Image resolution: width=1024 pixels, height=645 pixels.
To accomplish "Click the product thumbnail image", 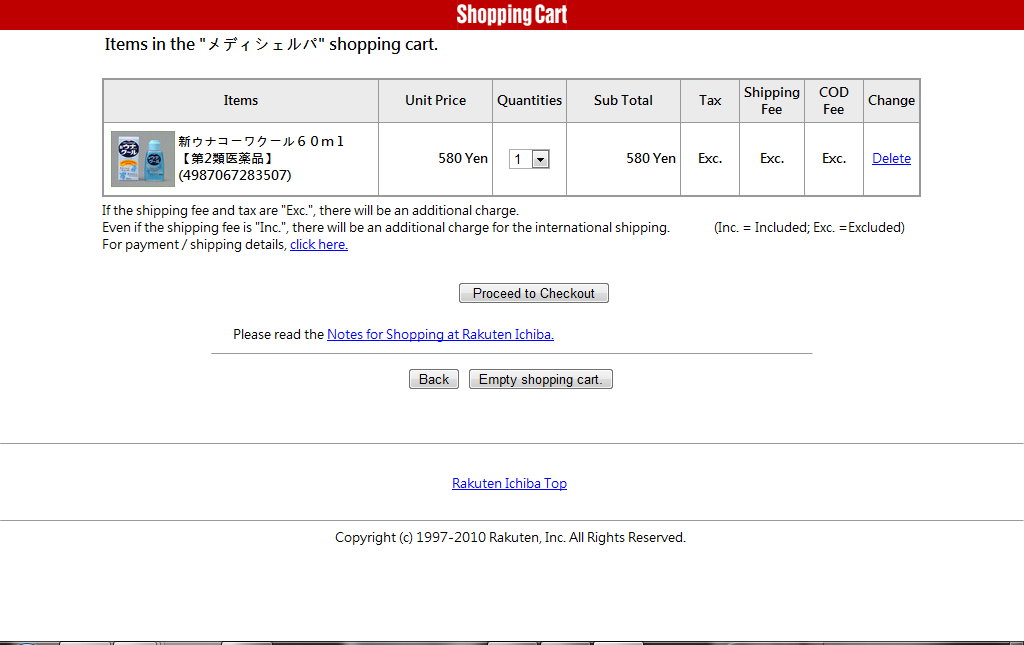I will pos(143,159).
